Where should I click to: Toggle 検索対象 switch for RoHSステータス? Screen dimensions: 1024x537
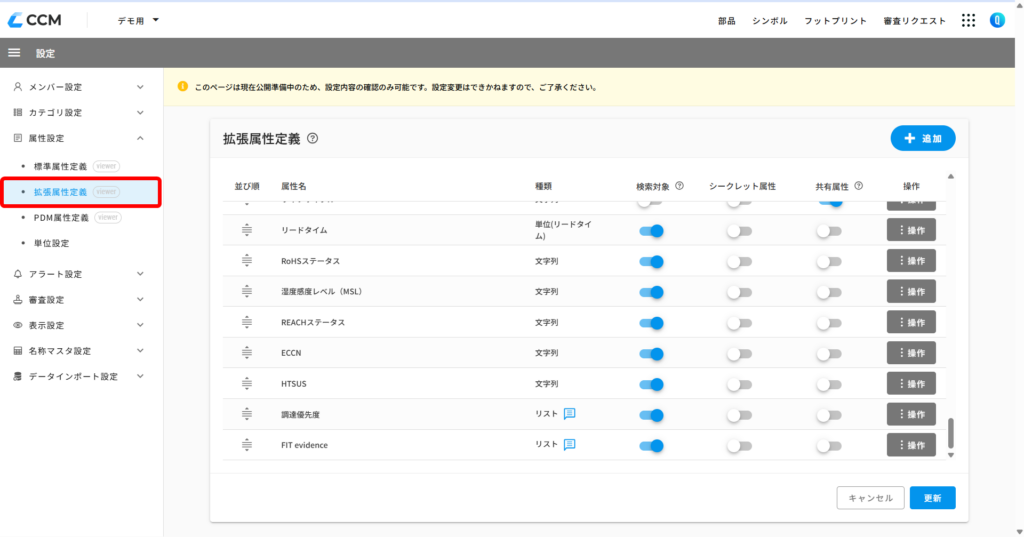tap(651, 261)
